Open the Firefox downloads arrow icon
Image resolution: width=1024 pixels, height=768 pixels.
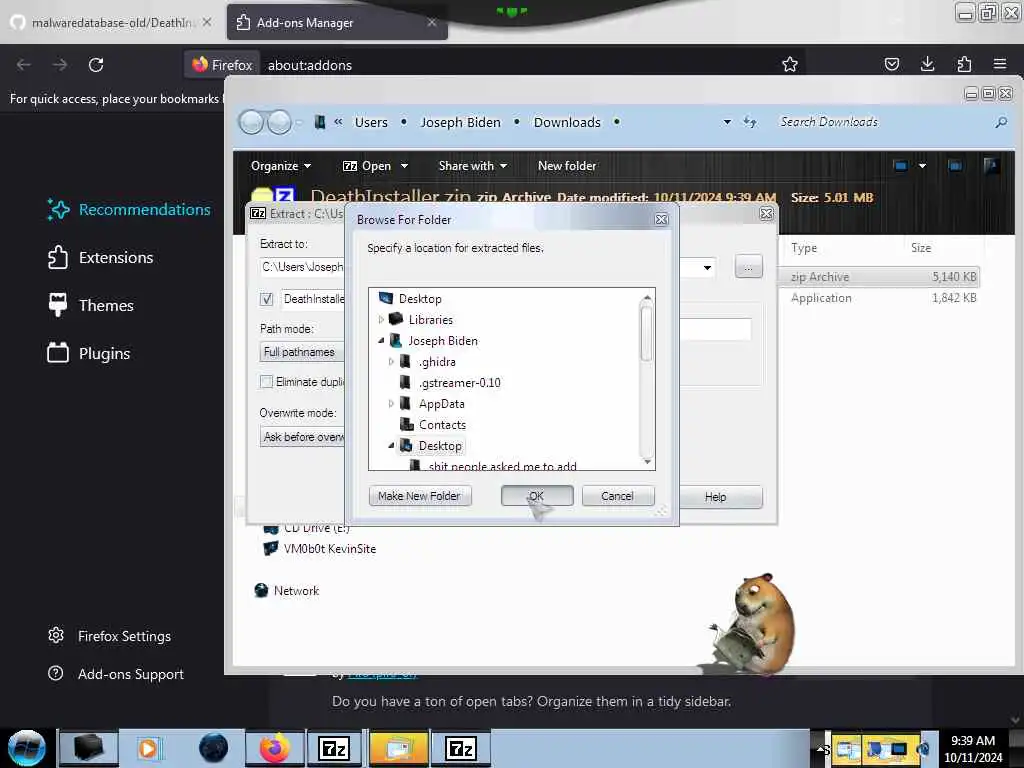(x=927, y=64)
